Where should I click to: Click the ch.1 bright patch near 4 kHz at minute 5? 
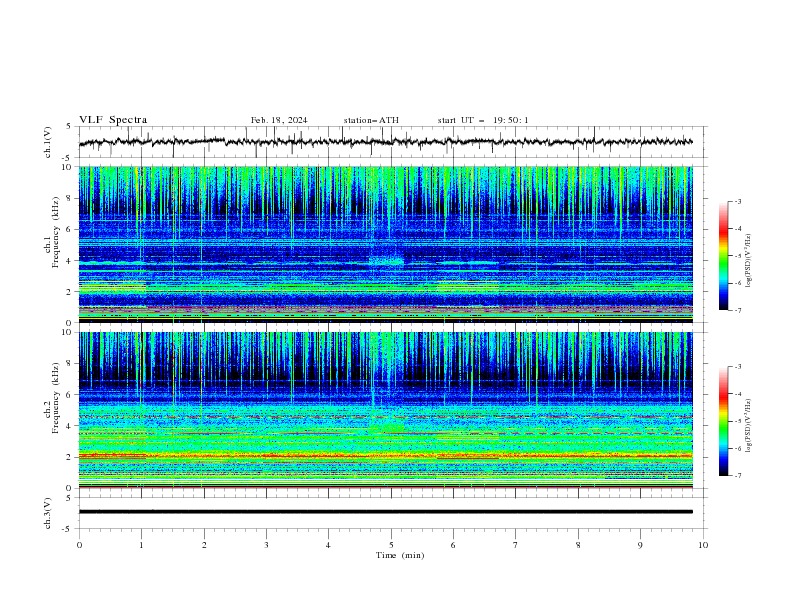click(x=386, y=260)
